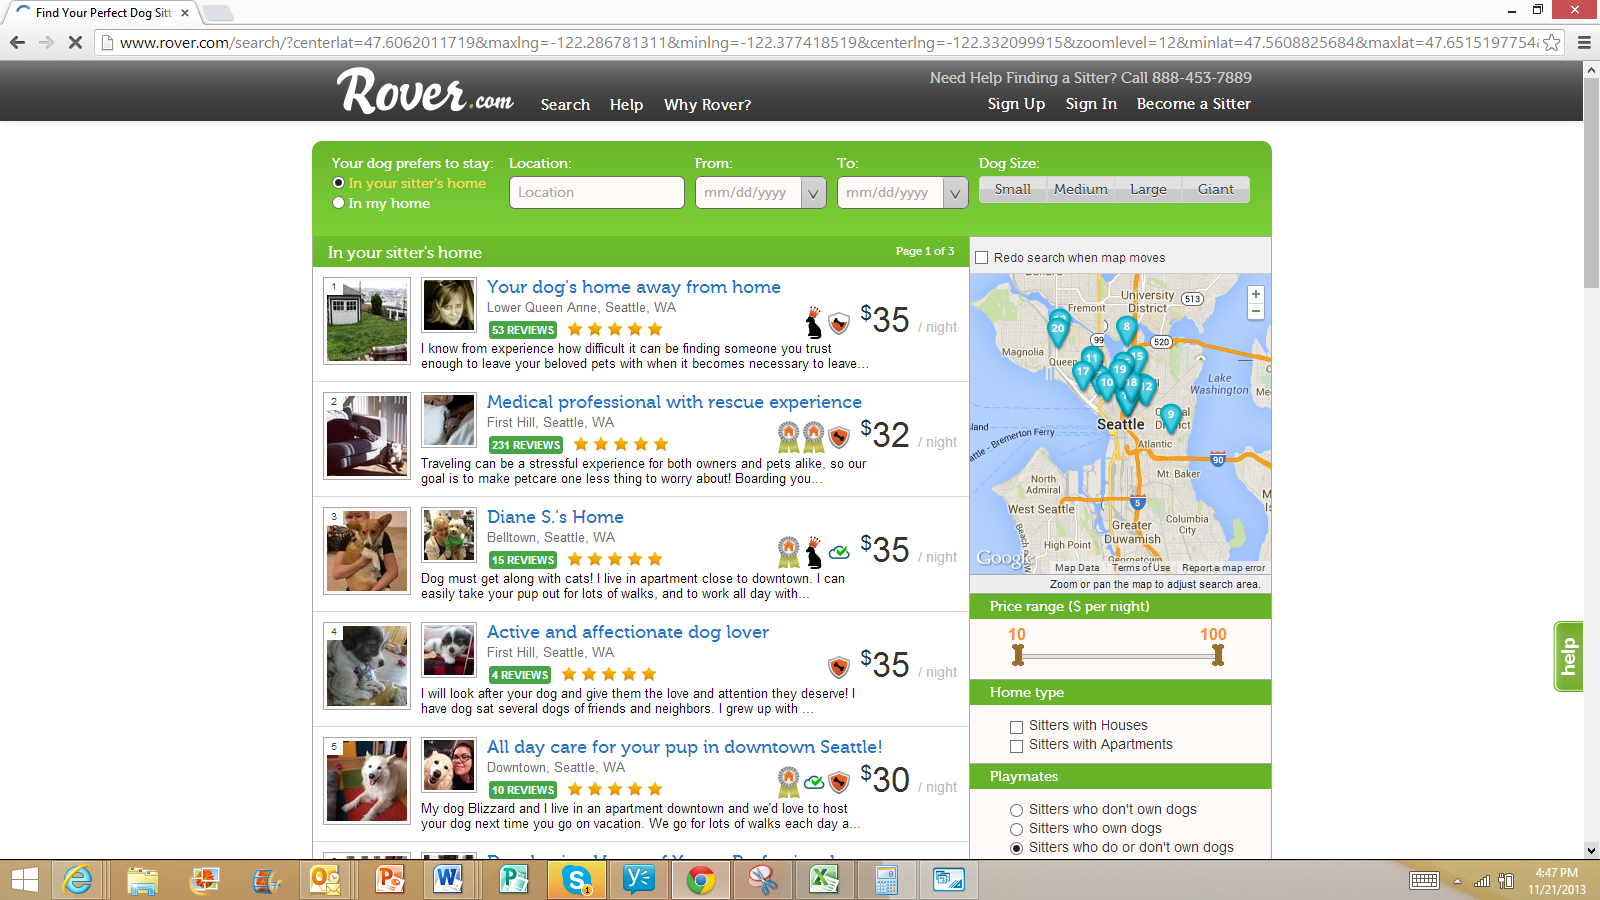This screenshot has height=900, width=1600.
Task: Select map marker number 17
Action: pos(1082,373)
